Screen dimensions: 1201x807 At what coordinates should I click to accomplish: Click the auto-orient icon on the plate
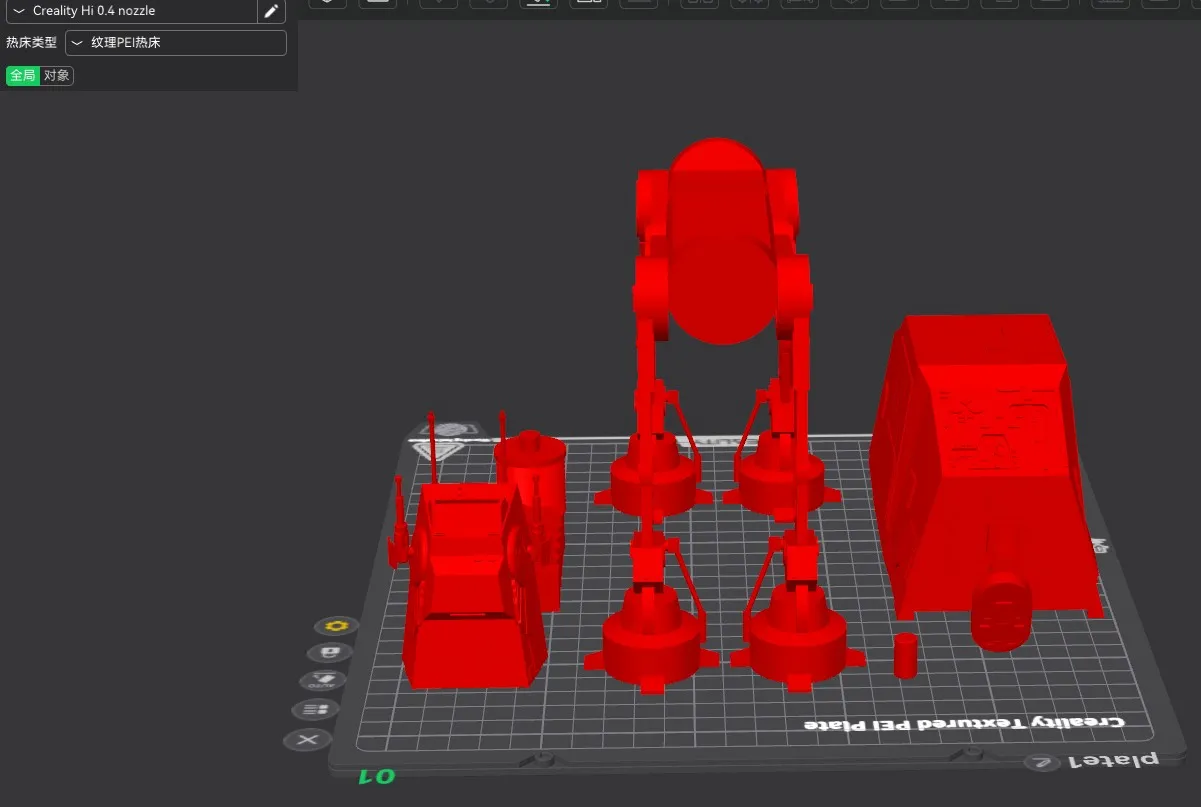322,681
